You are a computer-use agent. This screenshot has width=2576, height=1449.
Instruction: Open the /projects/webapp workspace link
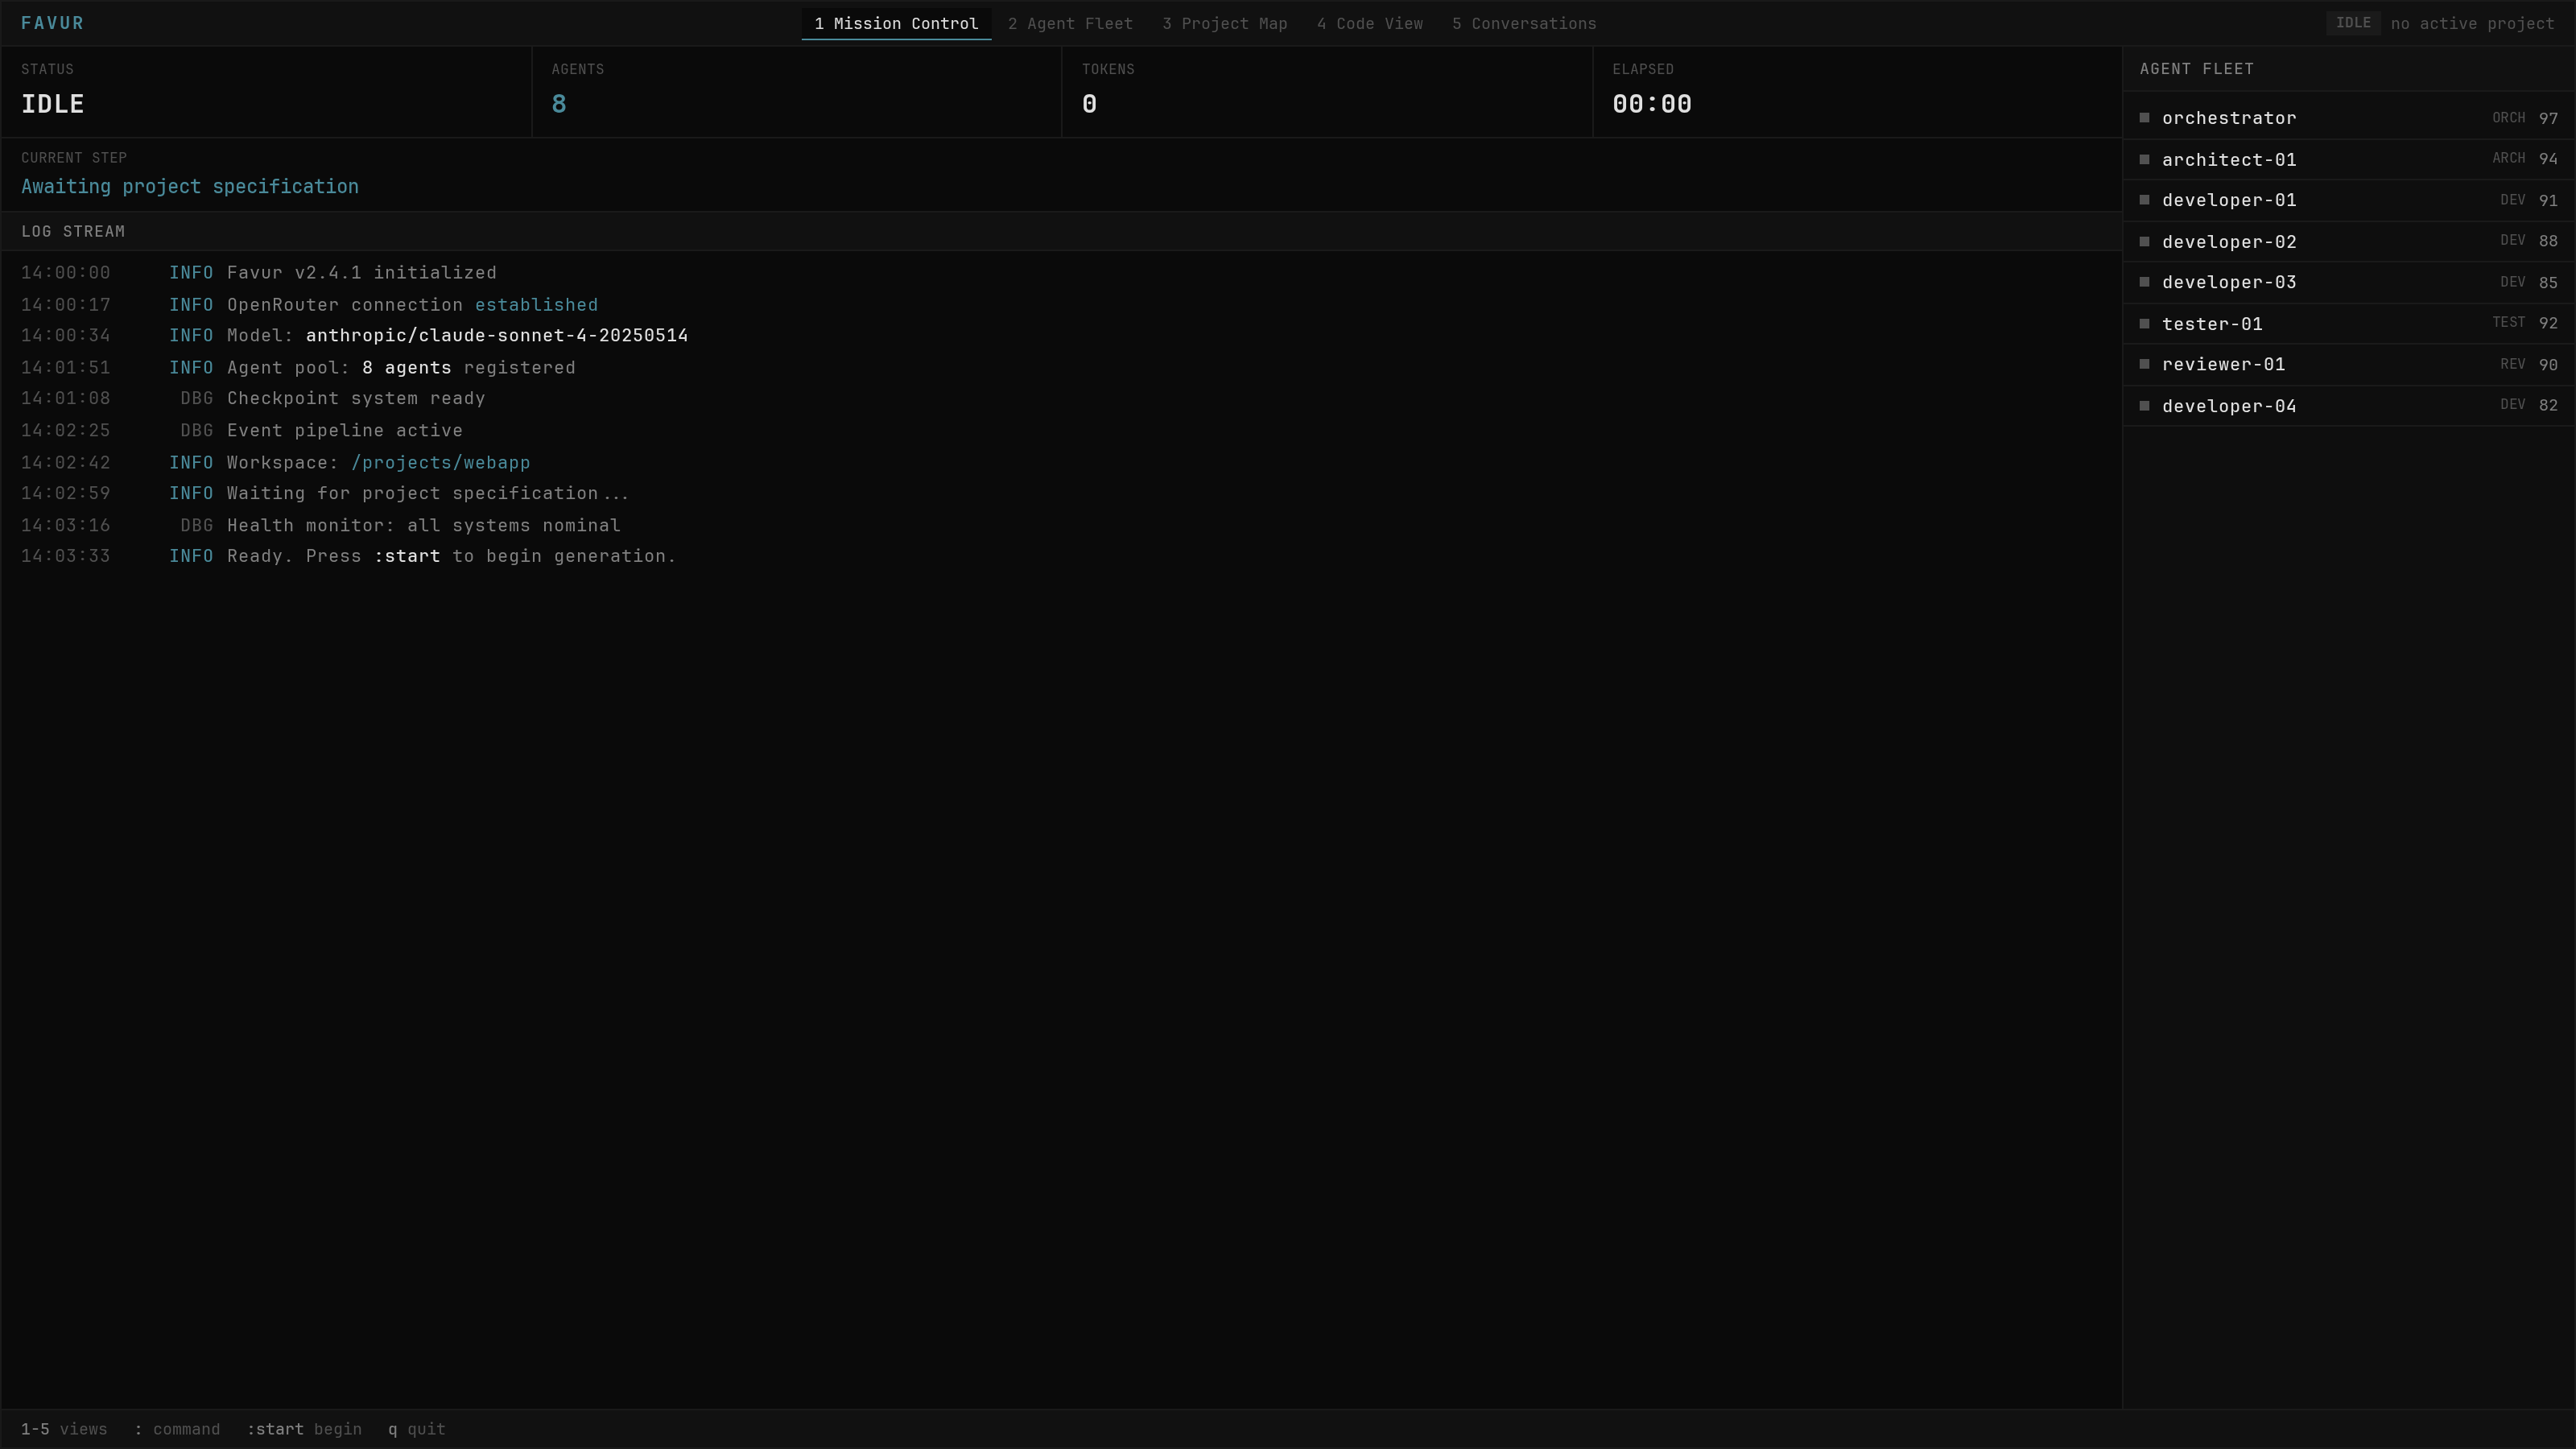click(441, 462)
